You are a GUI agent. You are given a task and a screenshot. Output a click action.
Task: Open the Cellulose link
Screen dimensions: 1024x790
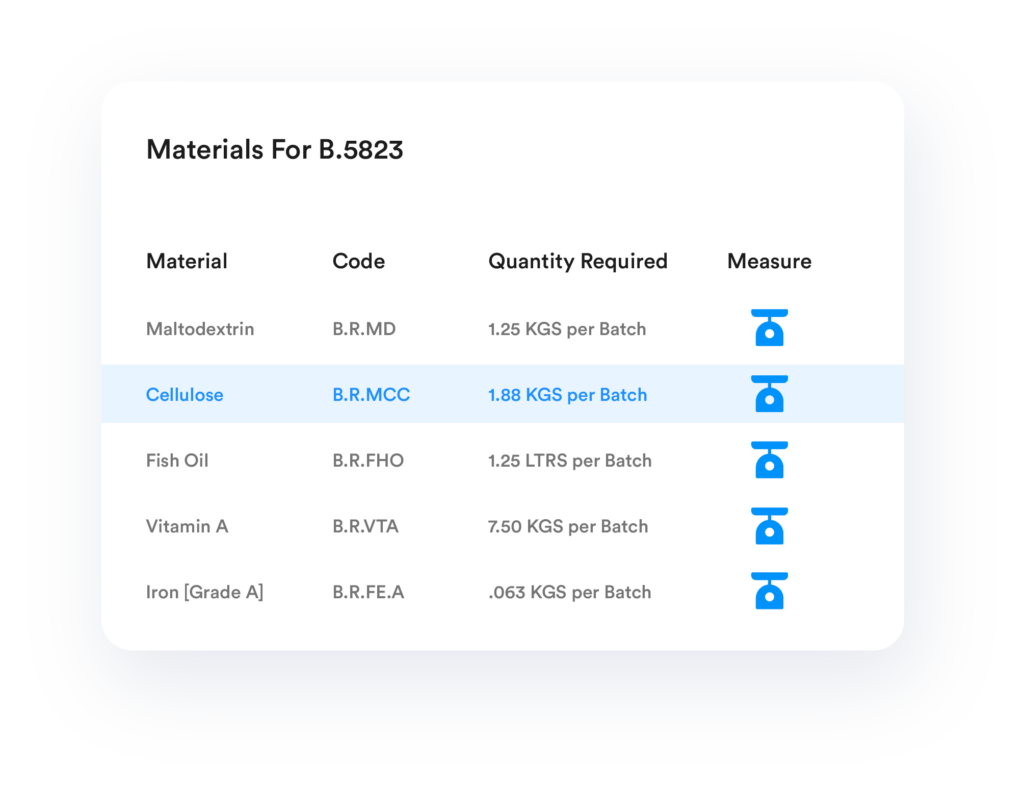tap(184, 394)
